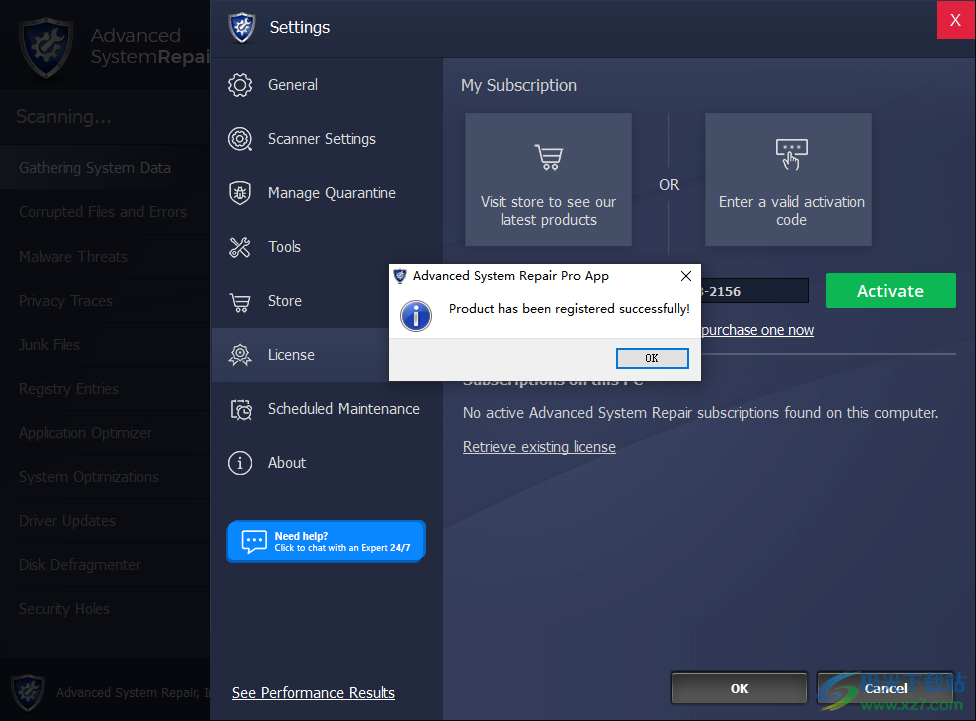Select Gathering System Data in the main window
The image size is (976, 721).
click(105, 168)
